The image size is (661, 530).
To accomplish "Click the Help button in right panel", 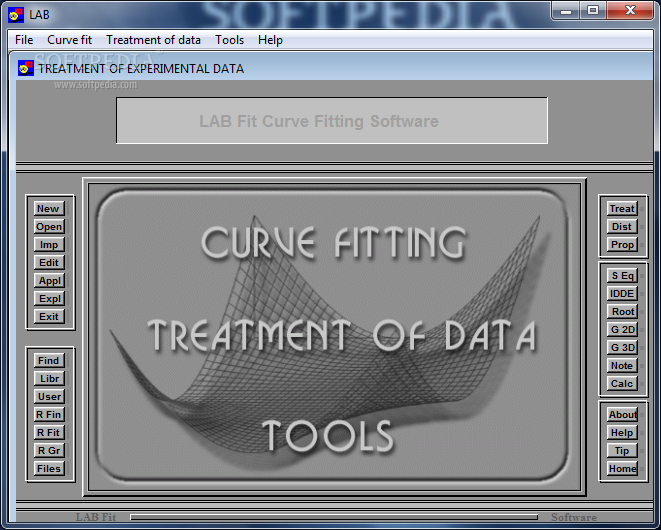I will pyautogui.click(x=622, y=433).
